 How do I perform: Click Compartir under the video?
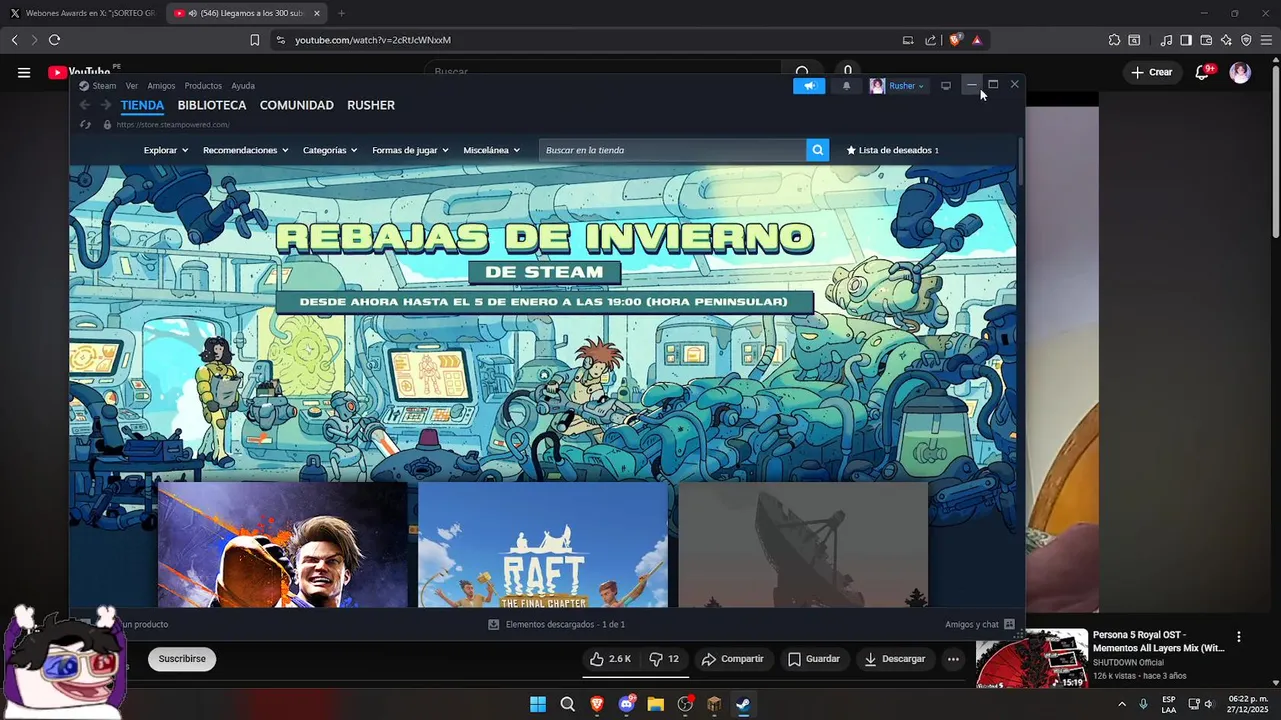coord(732,659)
